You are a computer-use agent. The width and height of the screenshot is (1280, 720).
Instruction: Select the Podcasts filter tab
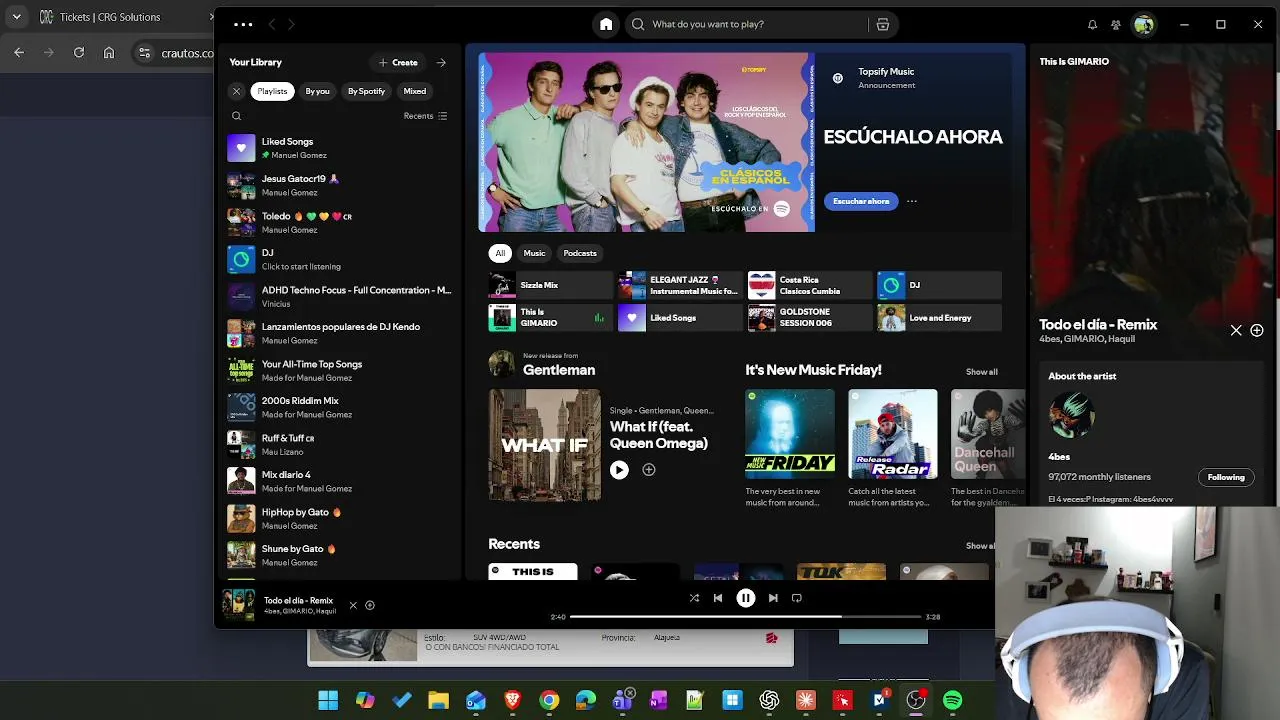[580, 253]
